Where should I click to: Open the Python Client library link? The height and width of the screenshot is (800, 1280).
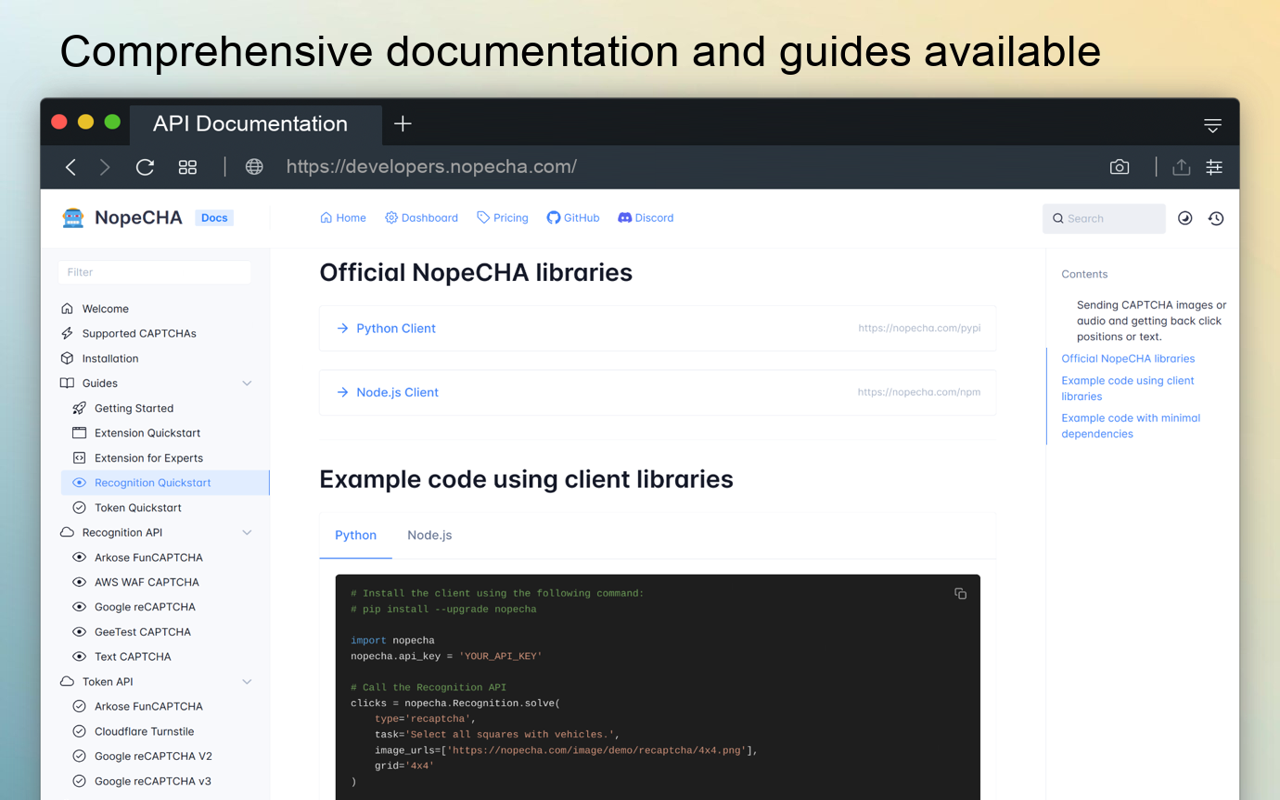coord(395,328)
